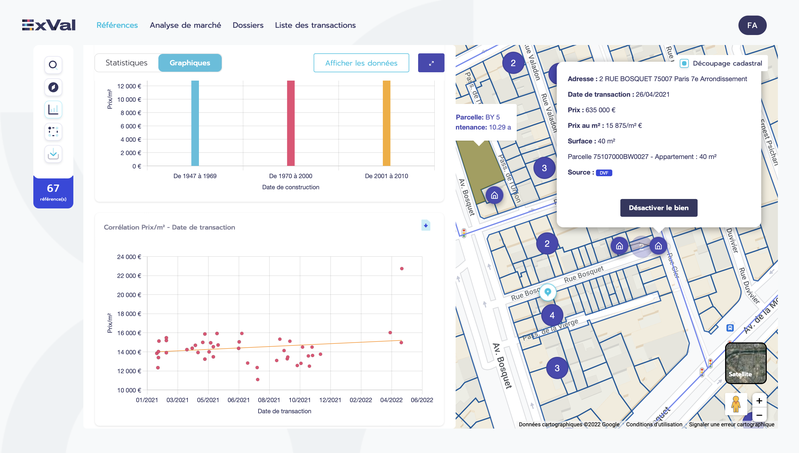The width and height of the screenshot is (799, 453).
Task: Open the bar chart icon in sidebar
Action: (x=53, y=110)
